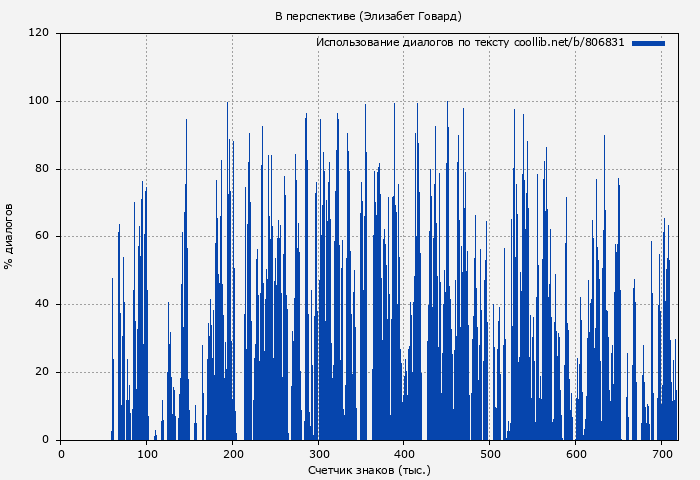Click the 600 tick on horizontal axis

tap(576, 454)
